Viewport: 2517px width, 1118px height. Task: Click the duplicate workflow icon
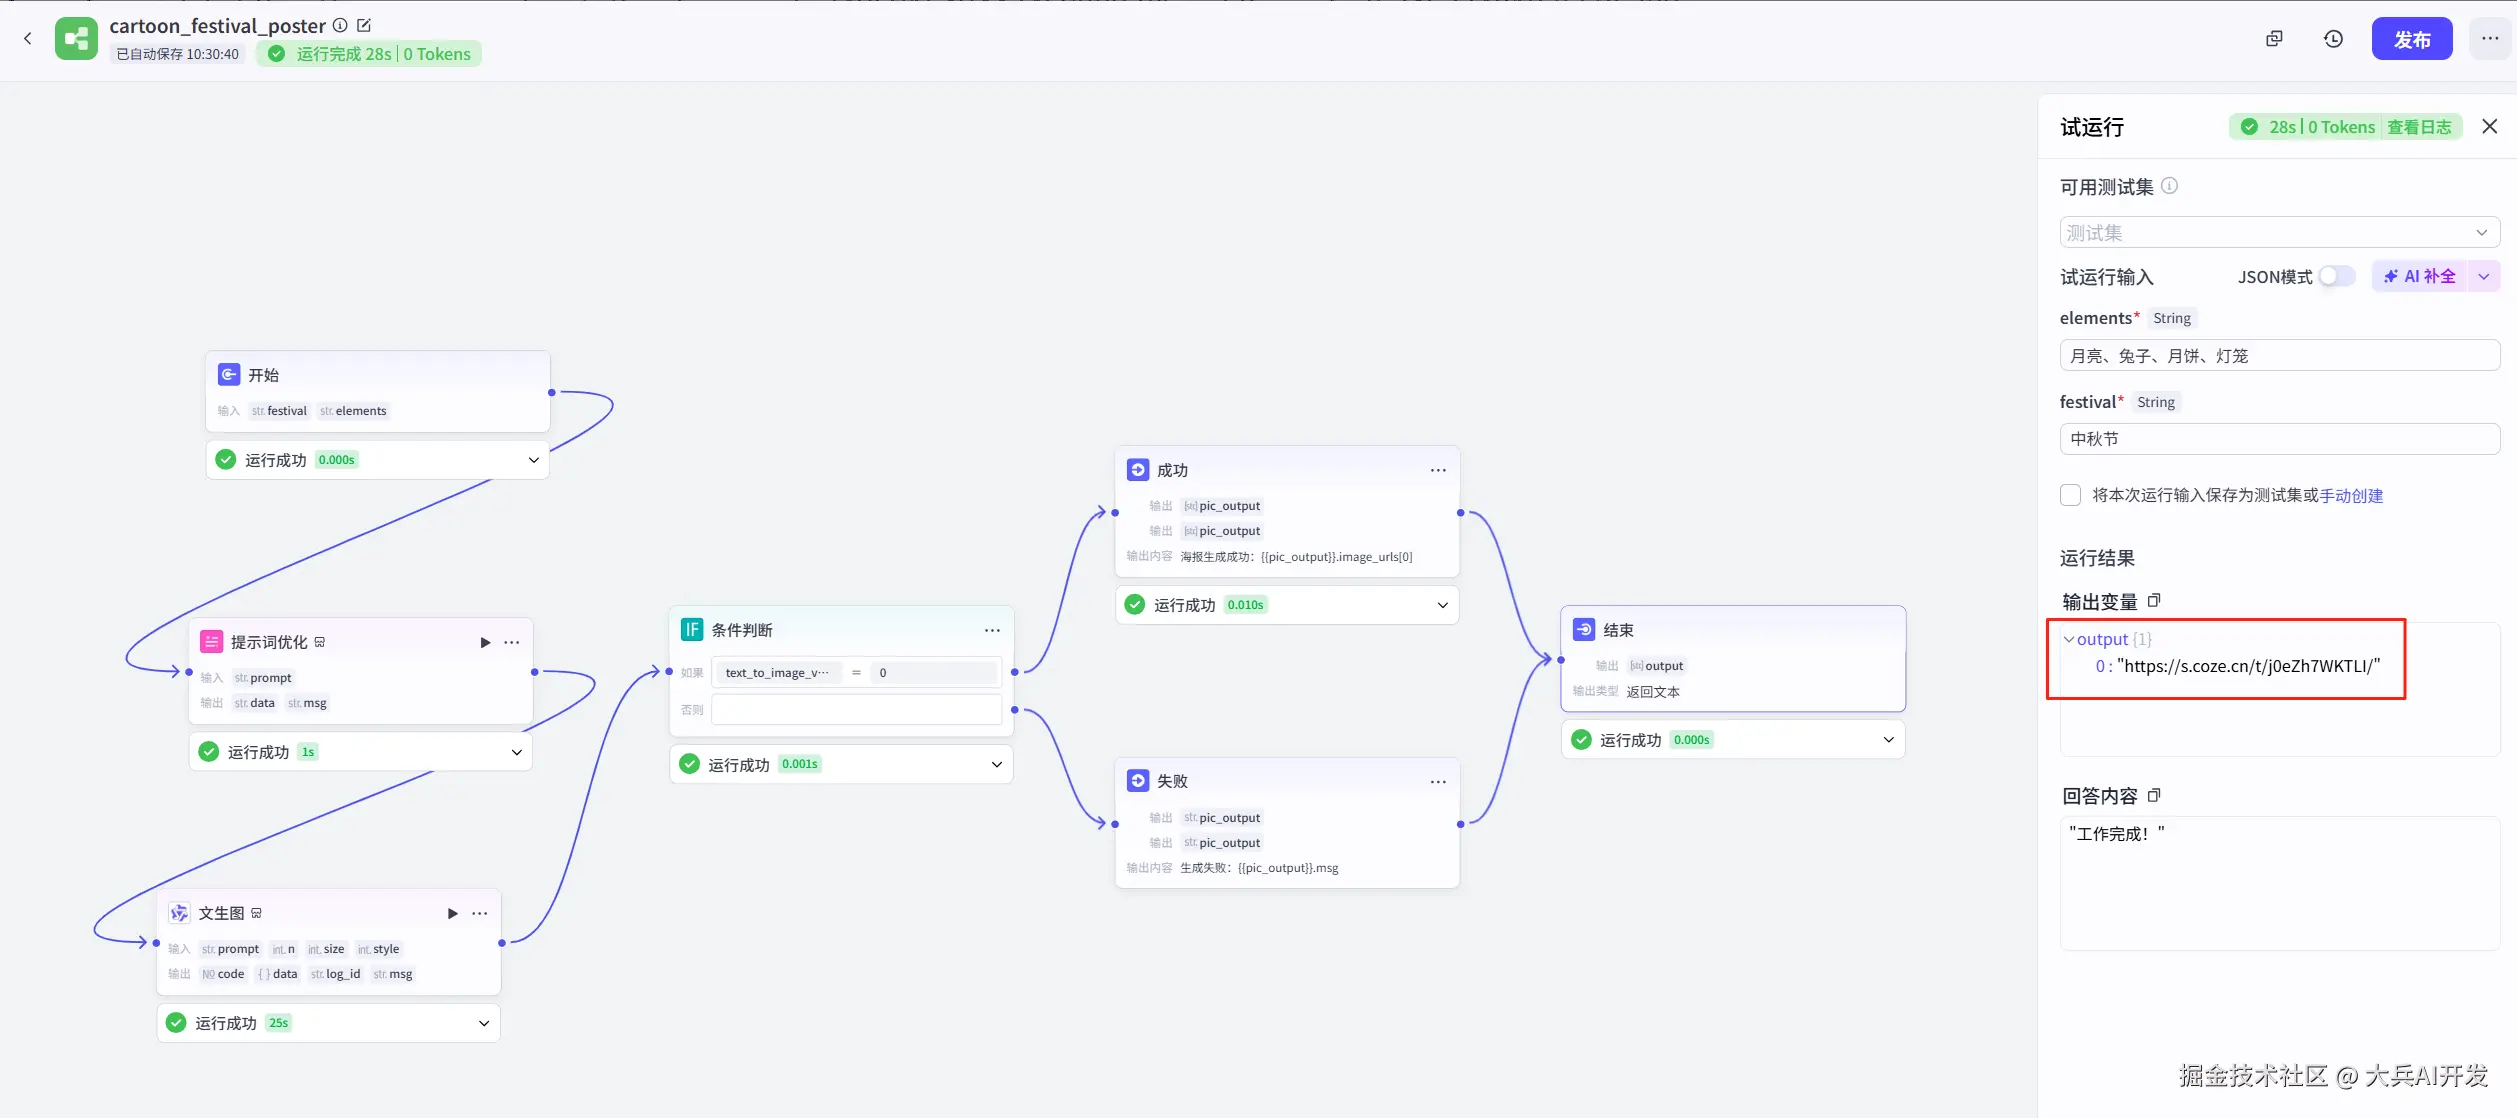pyautogui.click(x=2274, y=39)
